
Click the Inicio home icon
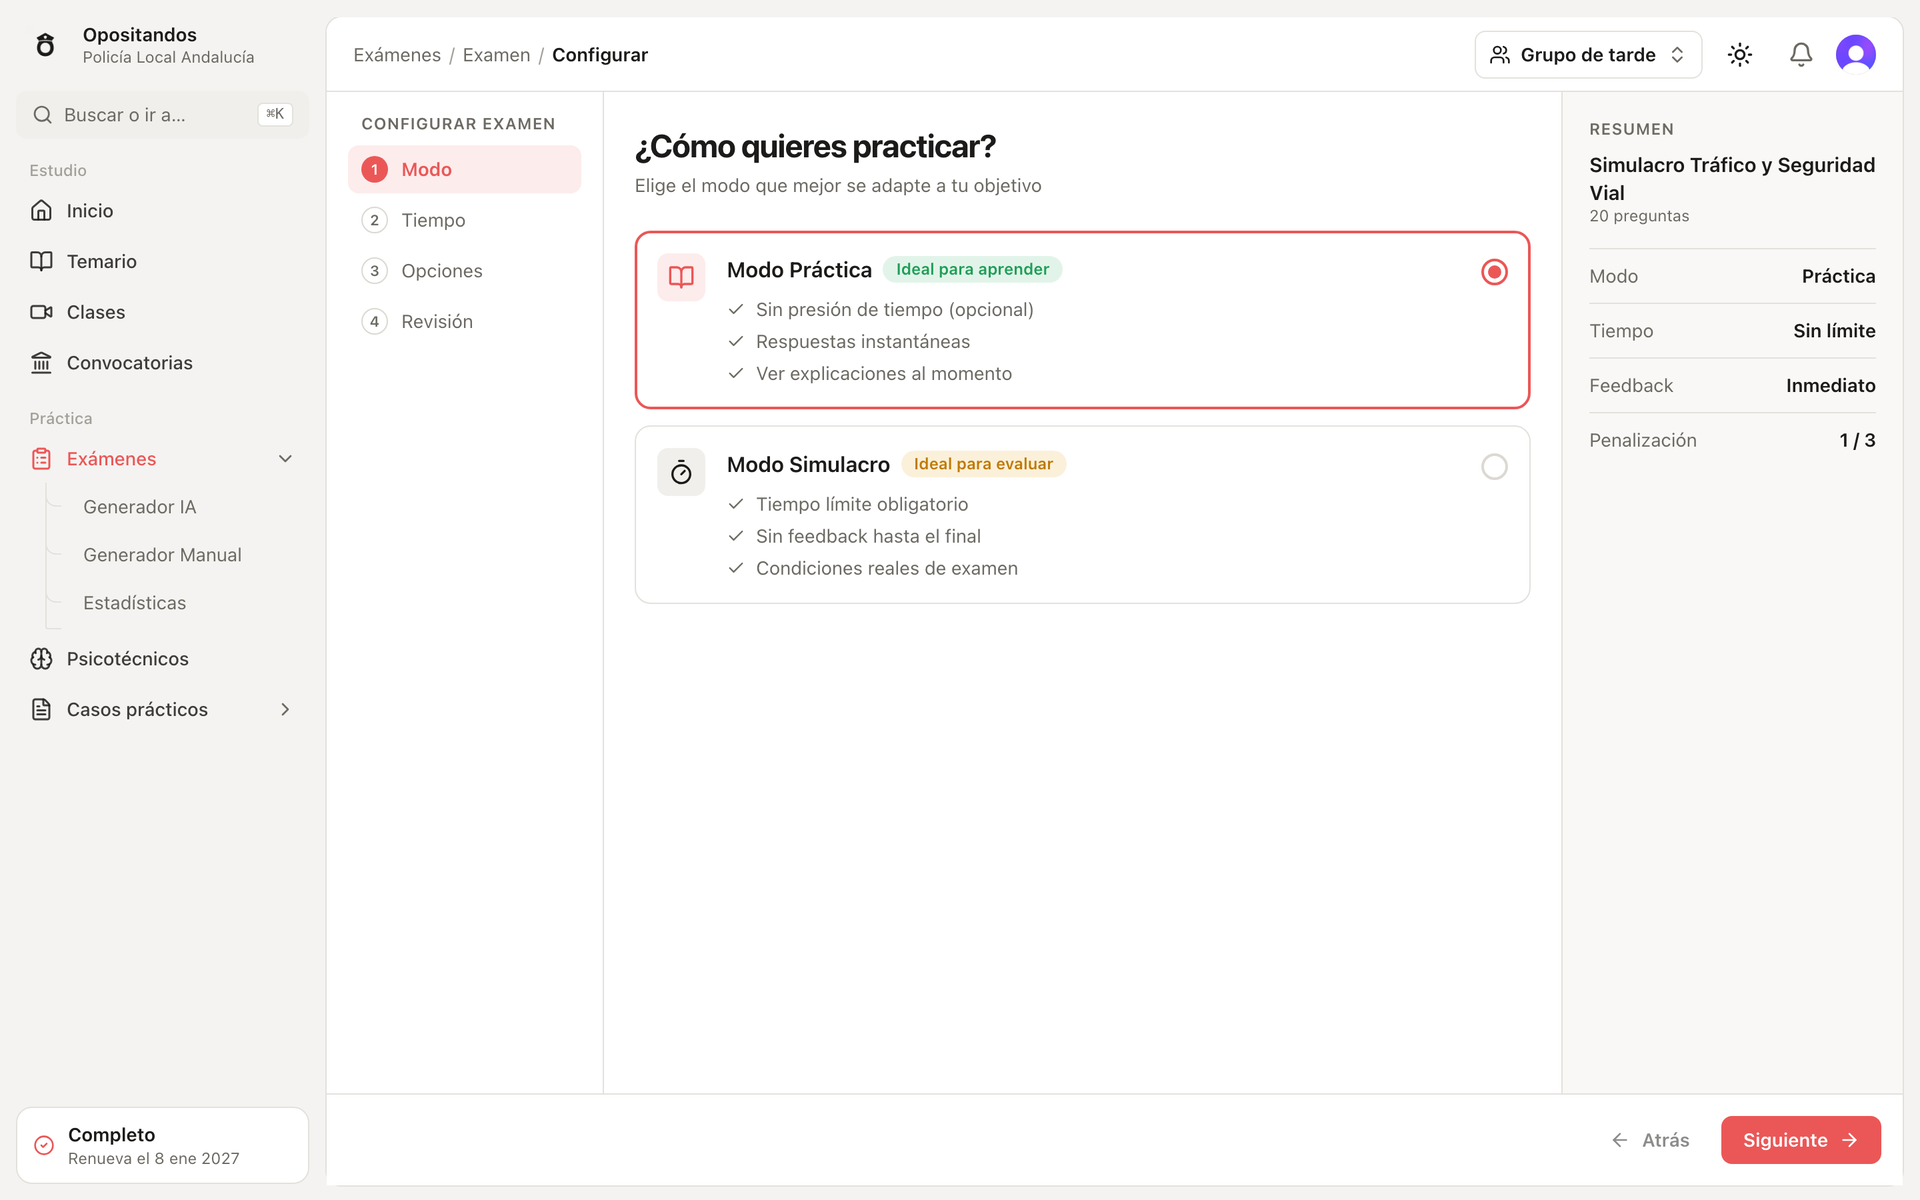pyautogui.click(x=41, y=210)
